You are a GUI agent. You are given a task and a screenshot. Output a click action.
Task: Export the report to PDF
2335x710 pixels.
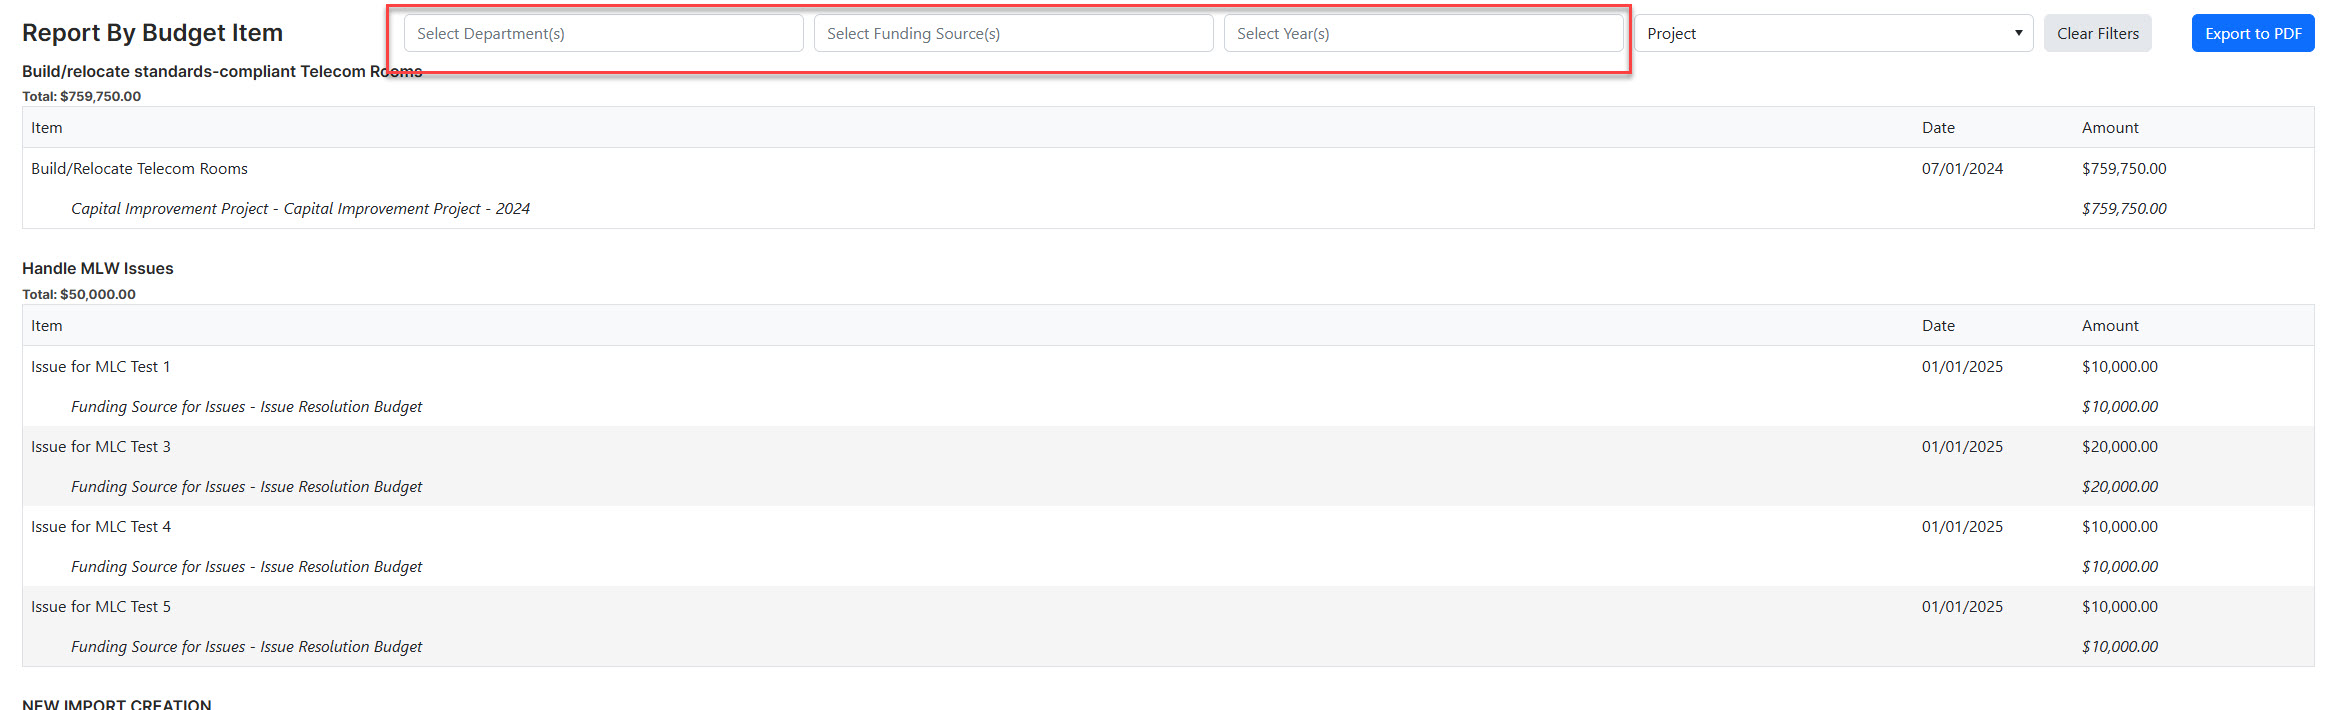pos(2252,33)
